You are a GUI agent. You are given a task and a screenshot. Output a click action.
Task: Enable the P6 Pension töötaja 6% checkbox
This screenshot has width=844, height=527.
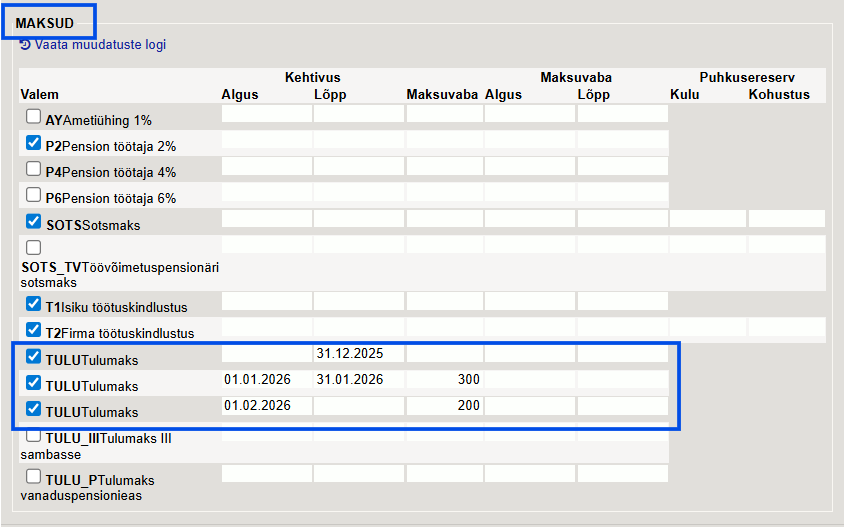(34, 195)
